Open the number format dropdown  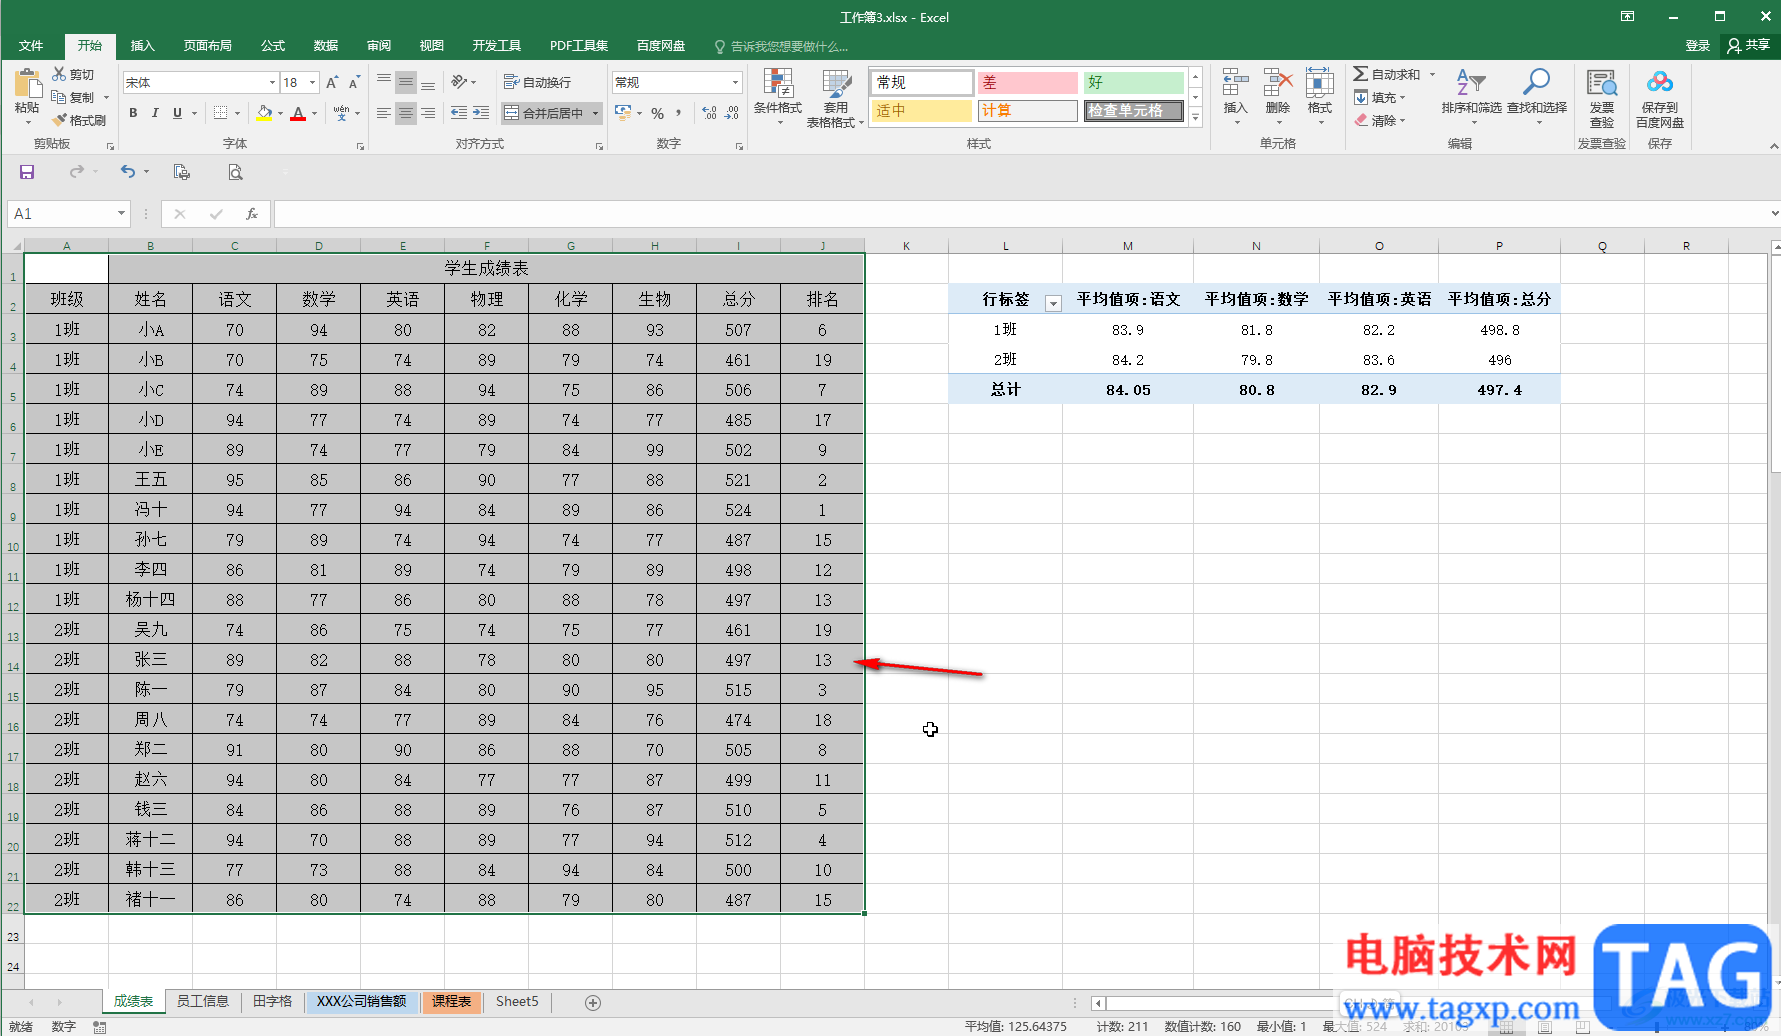pyautogui.click(x=736, y=82)
